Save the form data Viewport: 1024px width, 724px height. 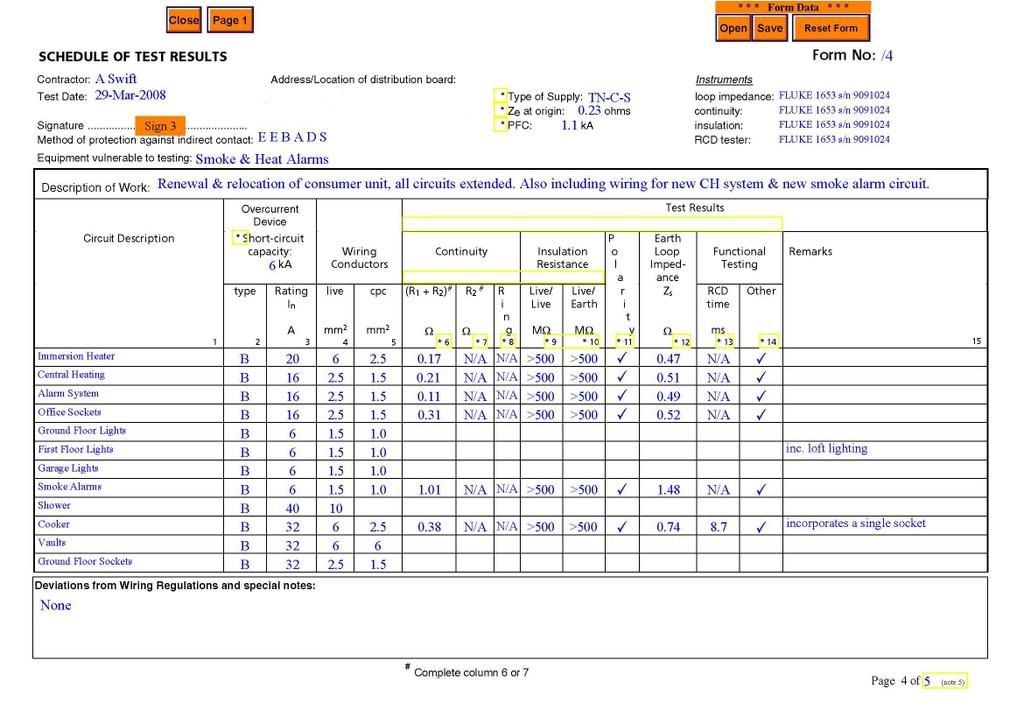(x=770, y=29)
